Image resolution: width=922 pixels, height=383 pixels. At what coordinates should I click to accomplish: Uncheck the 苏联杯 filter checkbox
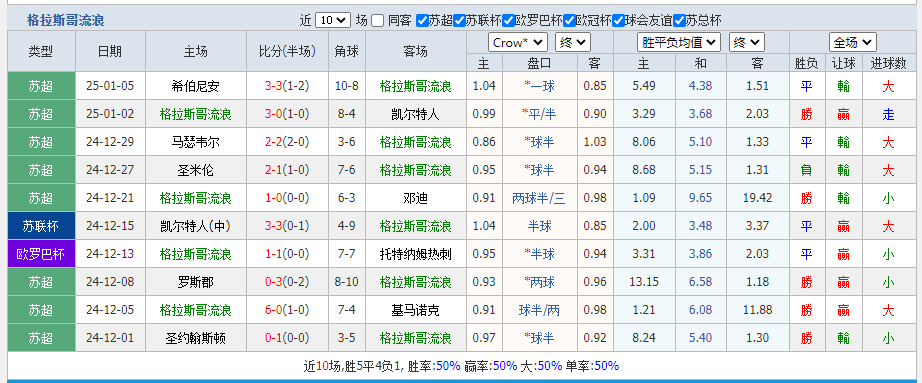click(x=459, y=21)
